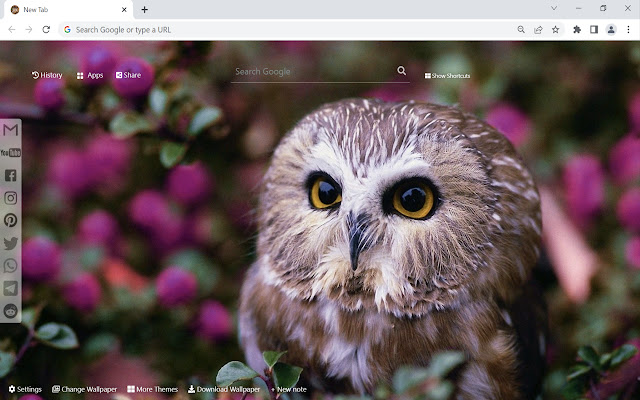The width and height of the screenshot is (640, 400).
Task: Open More Themes
Action: click(x=153, y=389)
